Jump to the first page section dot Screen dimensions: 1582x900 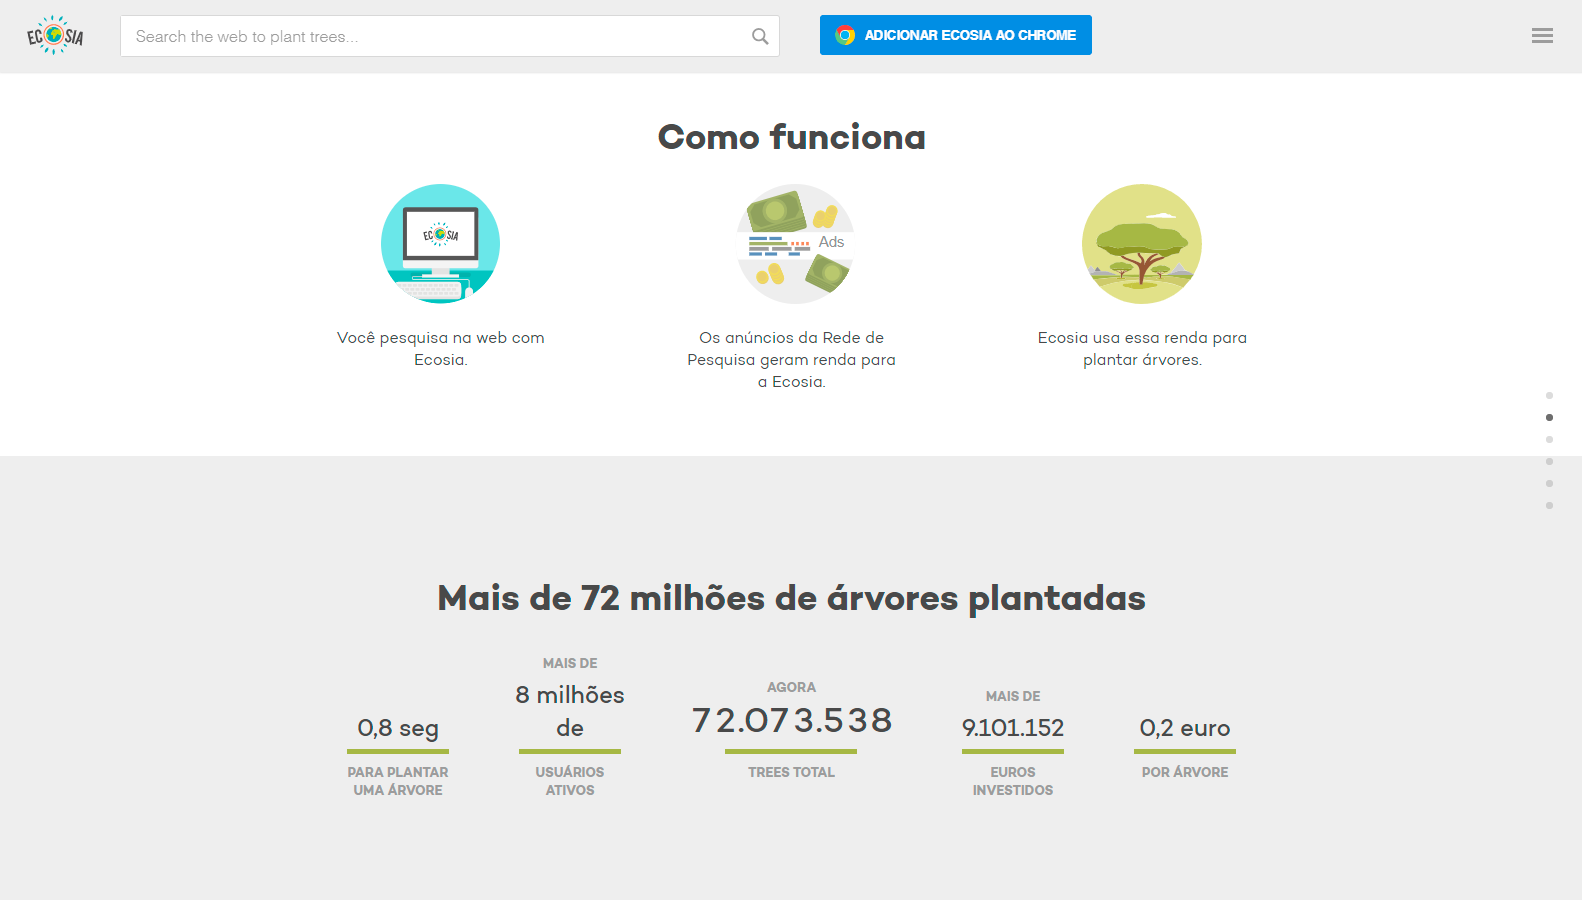(1549, 395)
